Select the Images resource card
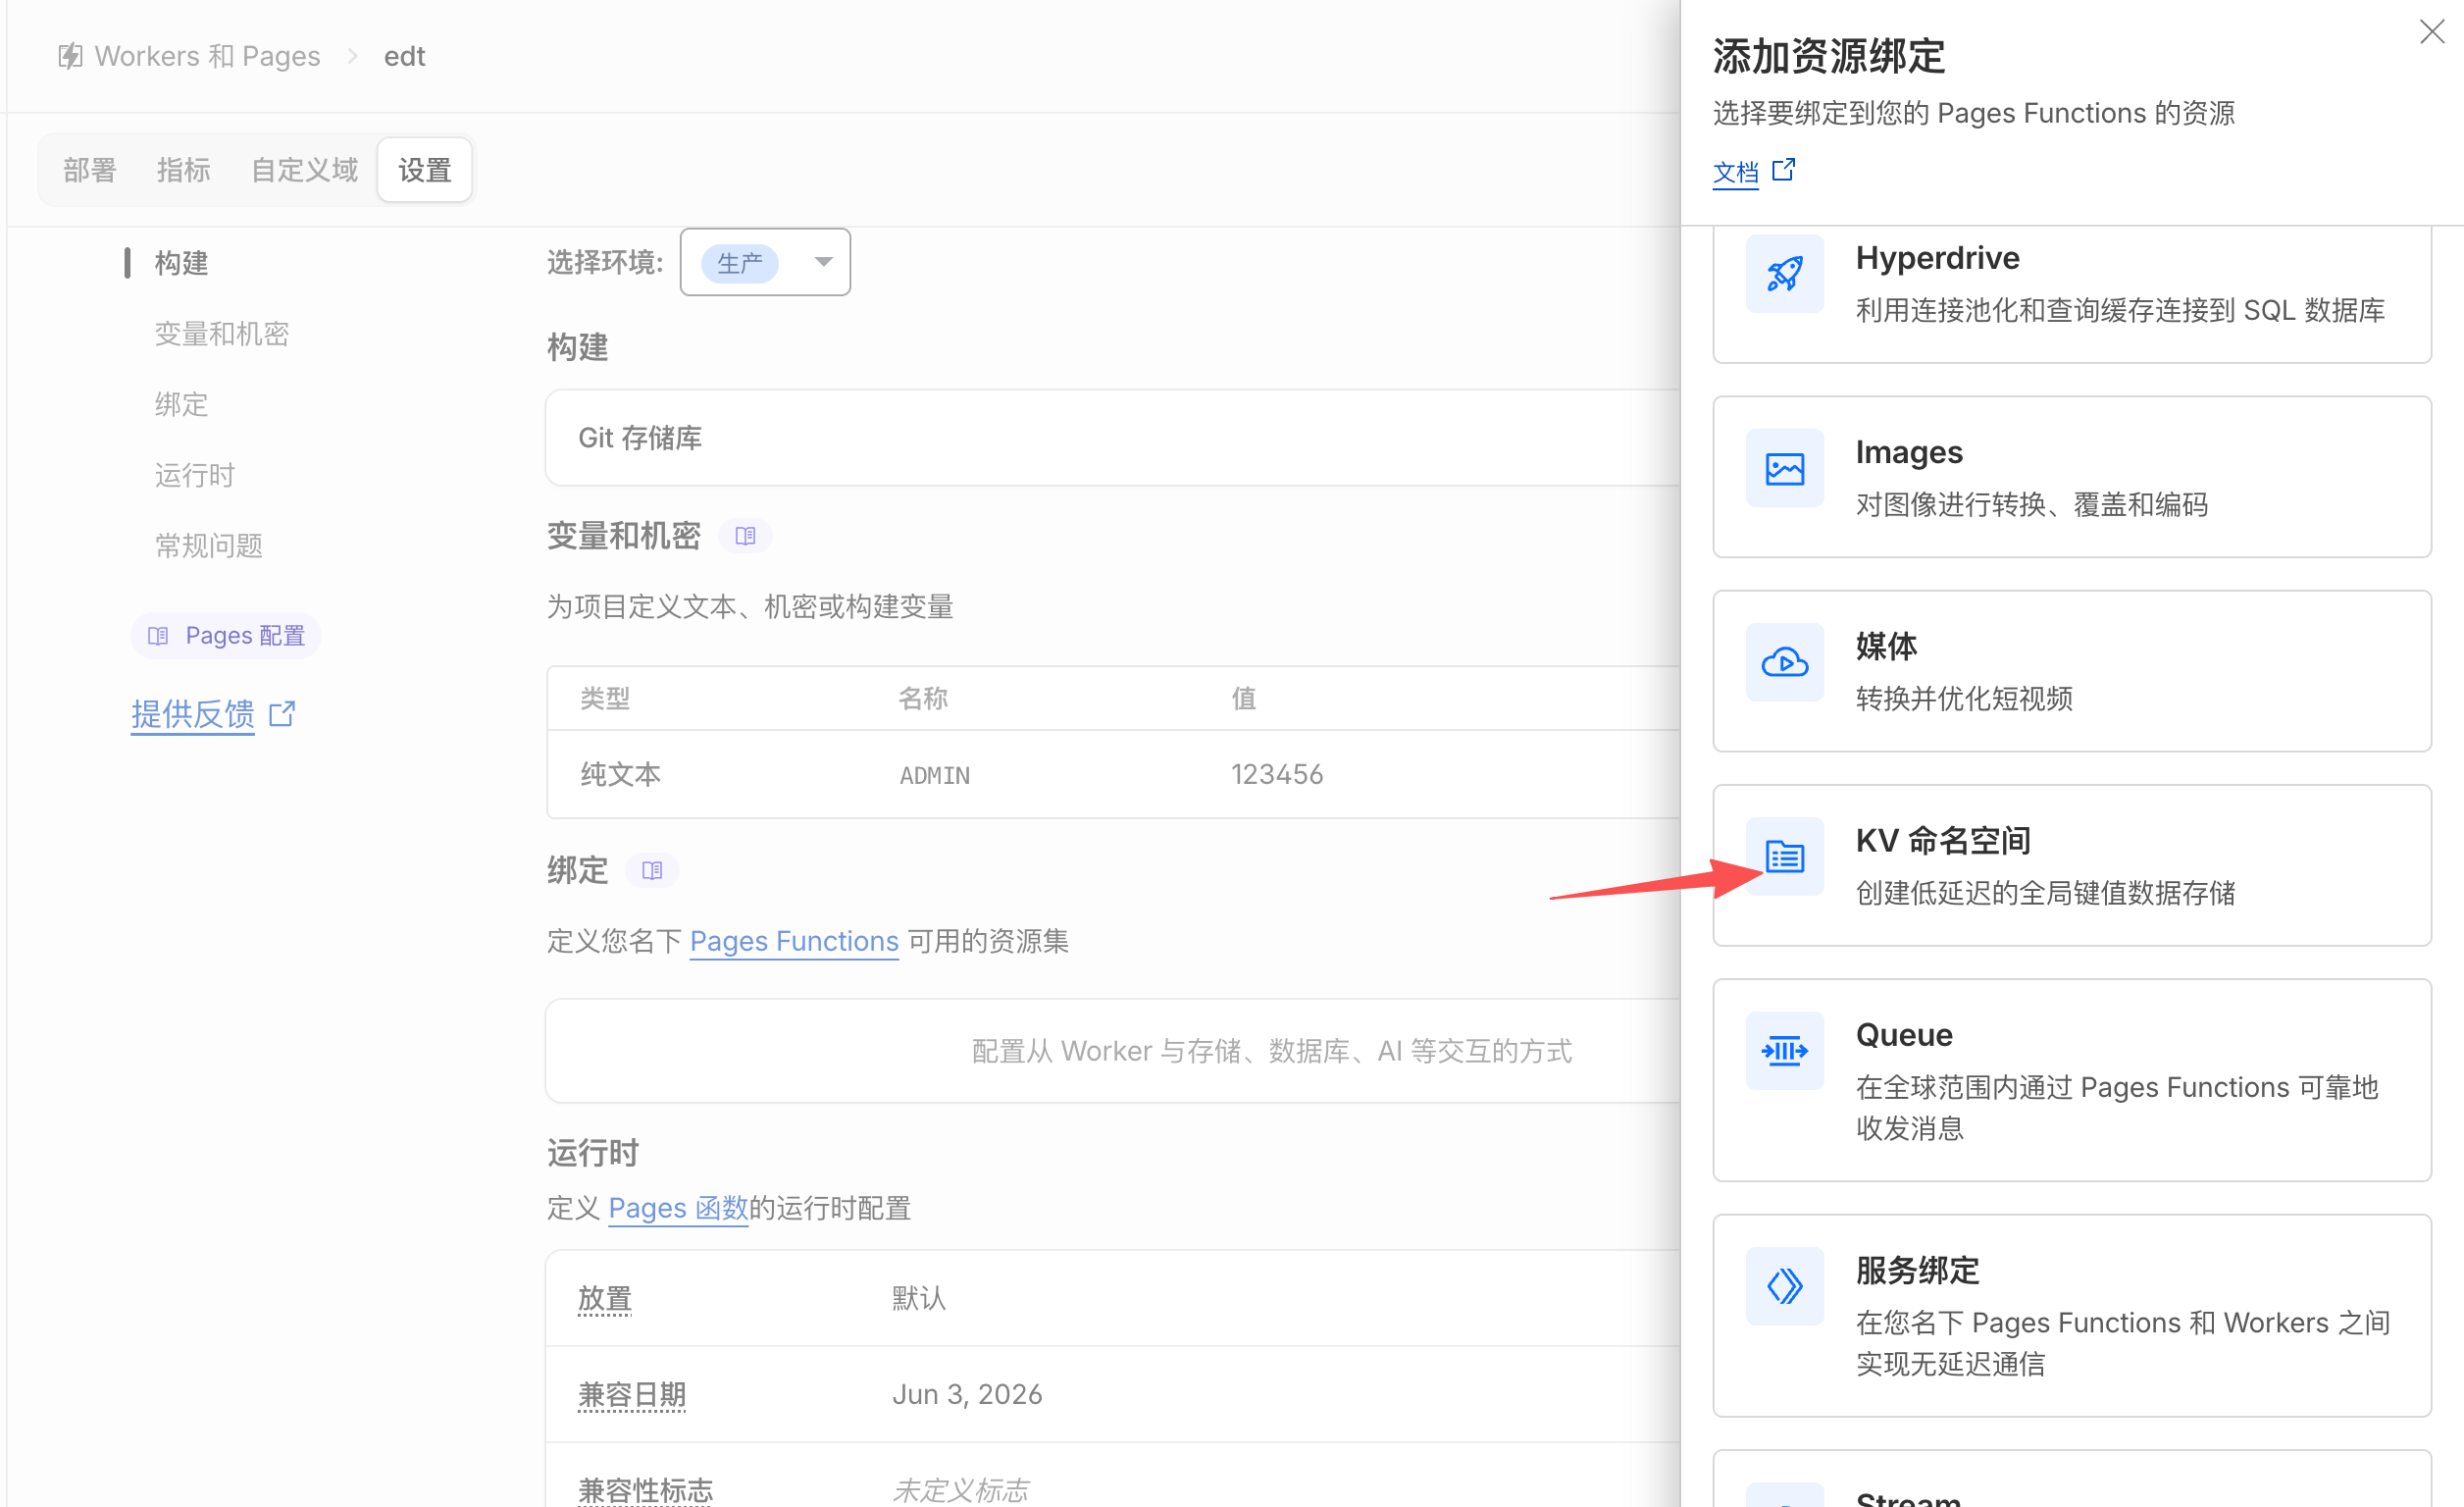2464x1507 pixels. click(2072, 477)
